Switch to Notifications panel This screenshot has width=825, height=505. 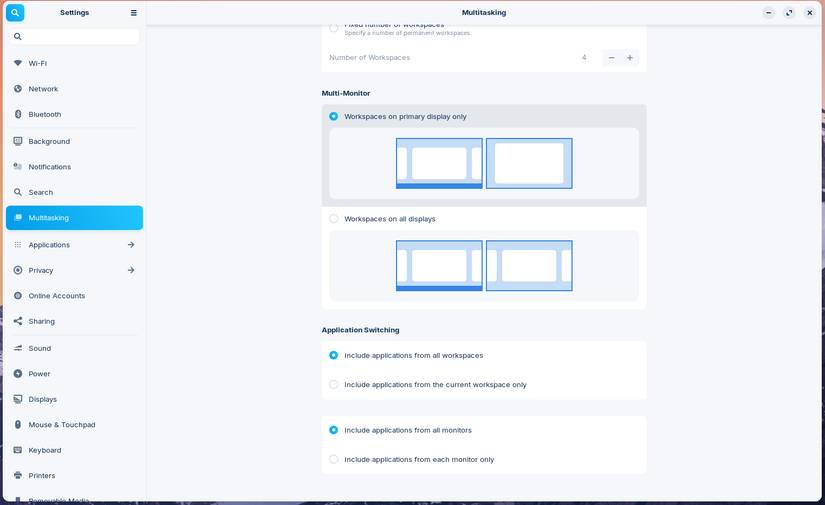point(74,166)
